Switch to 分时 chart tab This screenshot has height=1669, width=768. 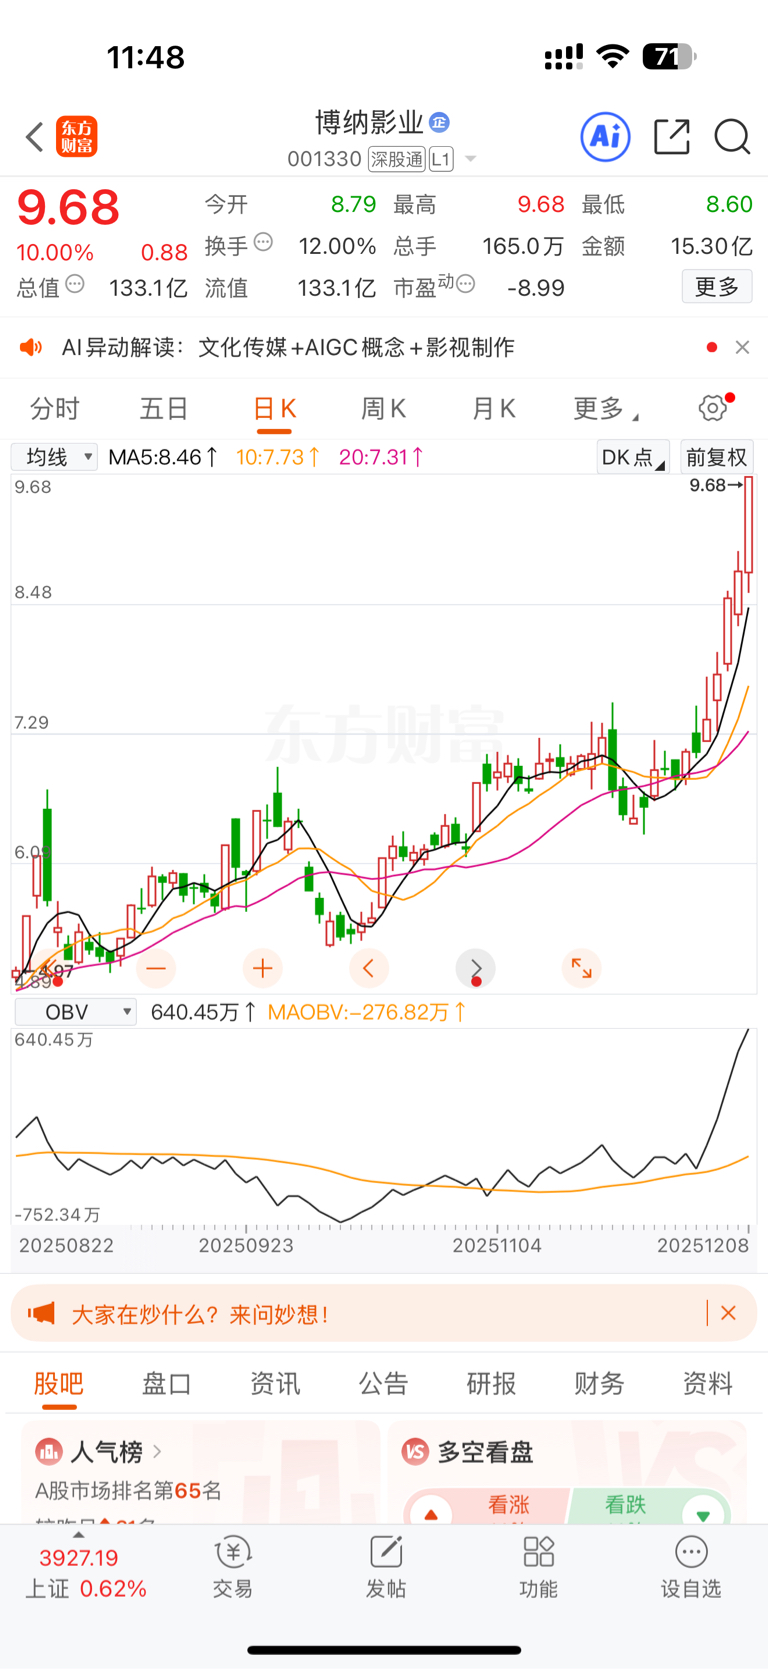point(55,408)
